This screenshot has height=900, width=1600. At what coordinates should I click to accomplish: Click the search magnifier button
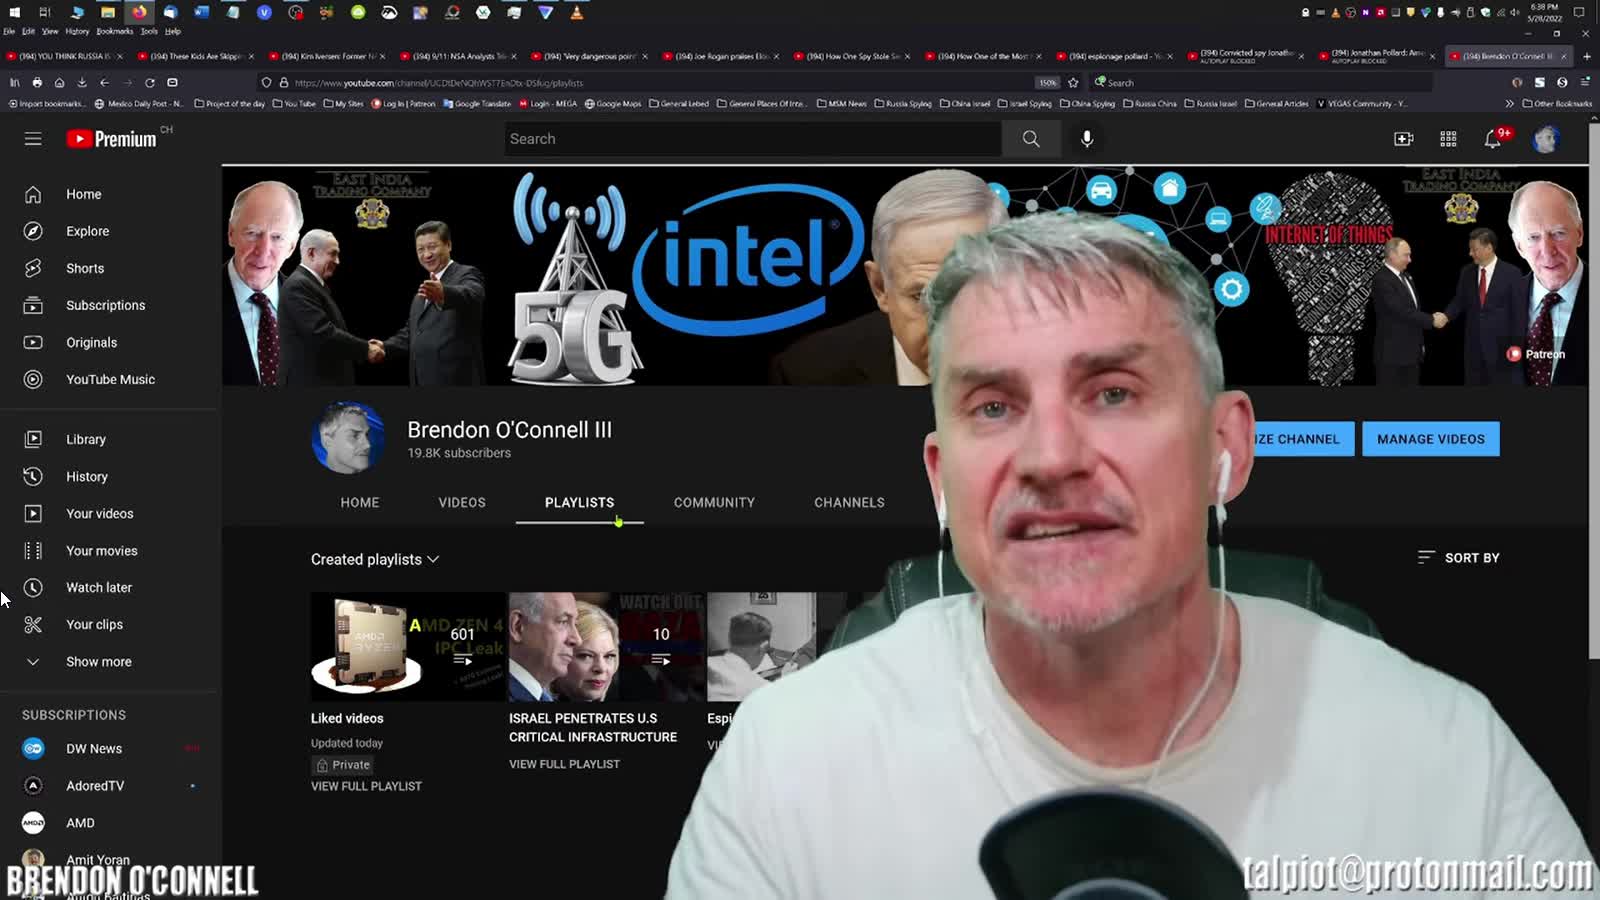[1031, 139]
